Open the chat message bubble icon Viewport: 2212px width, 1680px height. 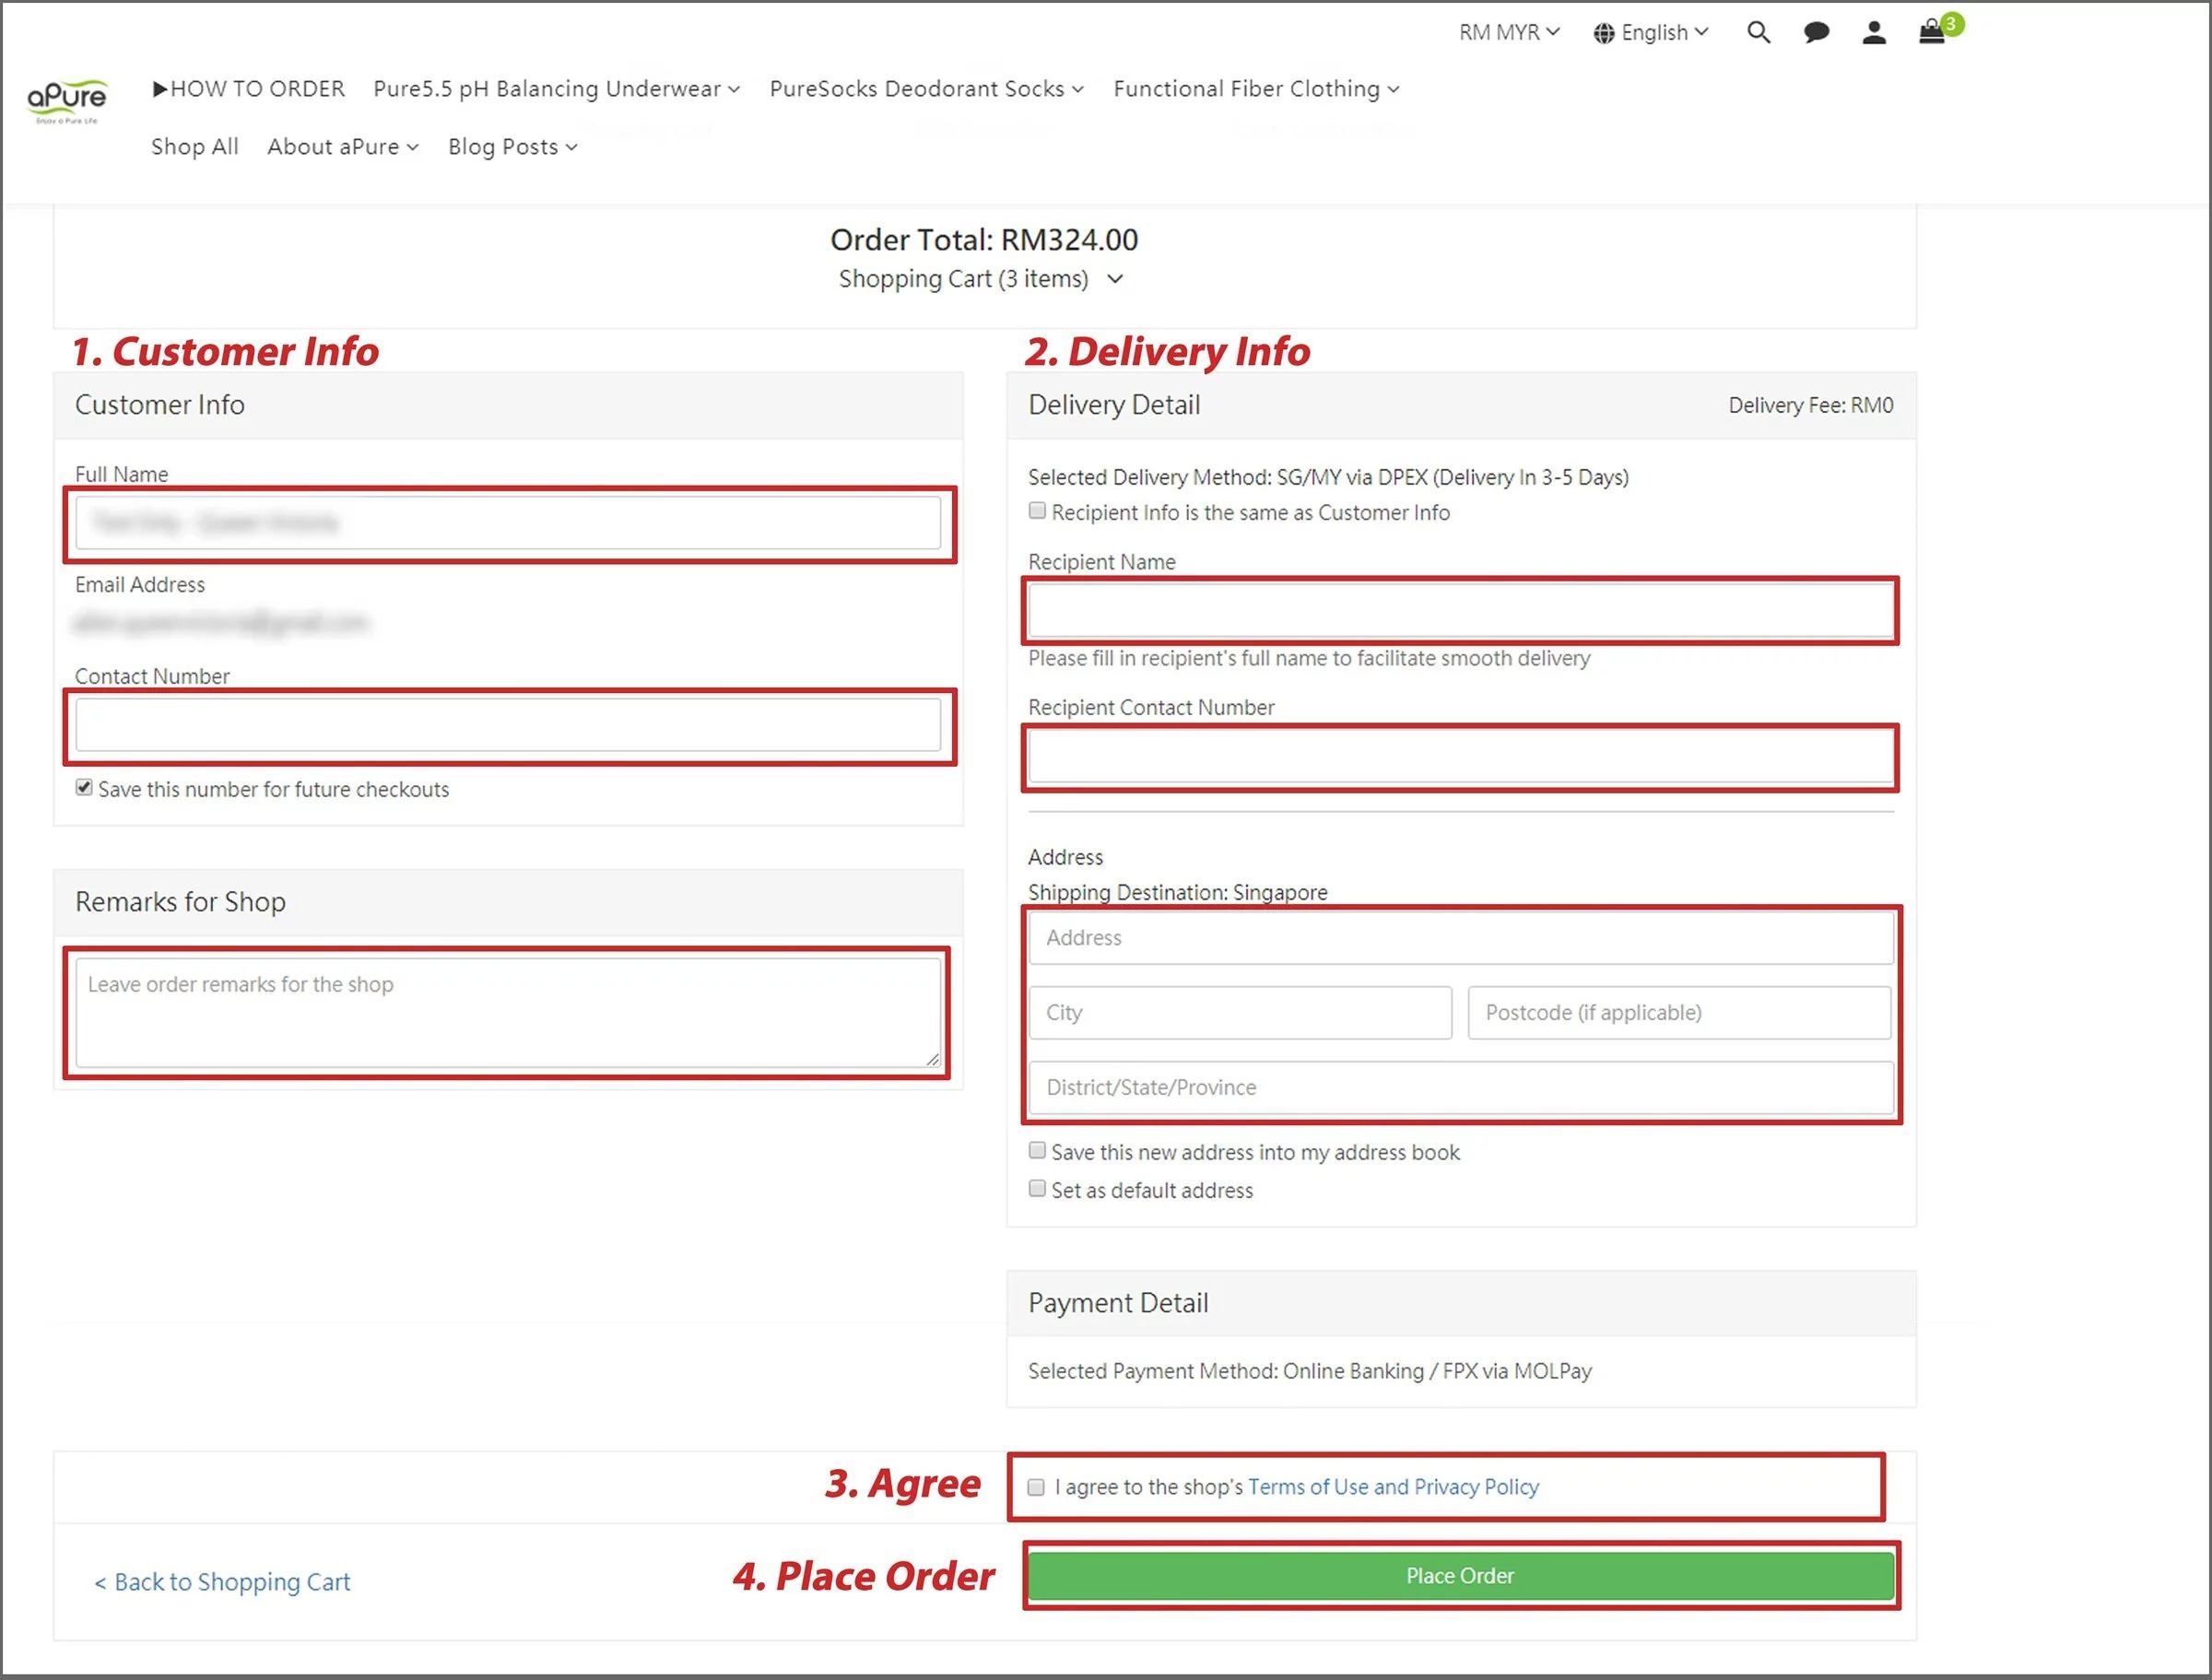pyautogui.click(x=1816, y=33)
